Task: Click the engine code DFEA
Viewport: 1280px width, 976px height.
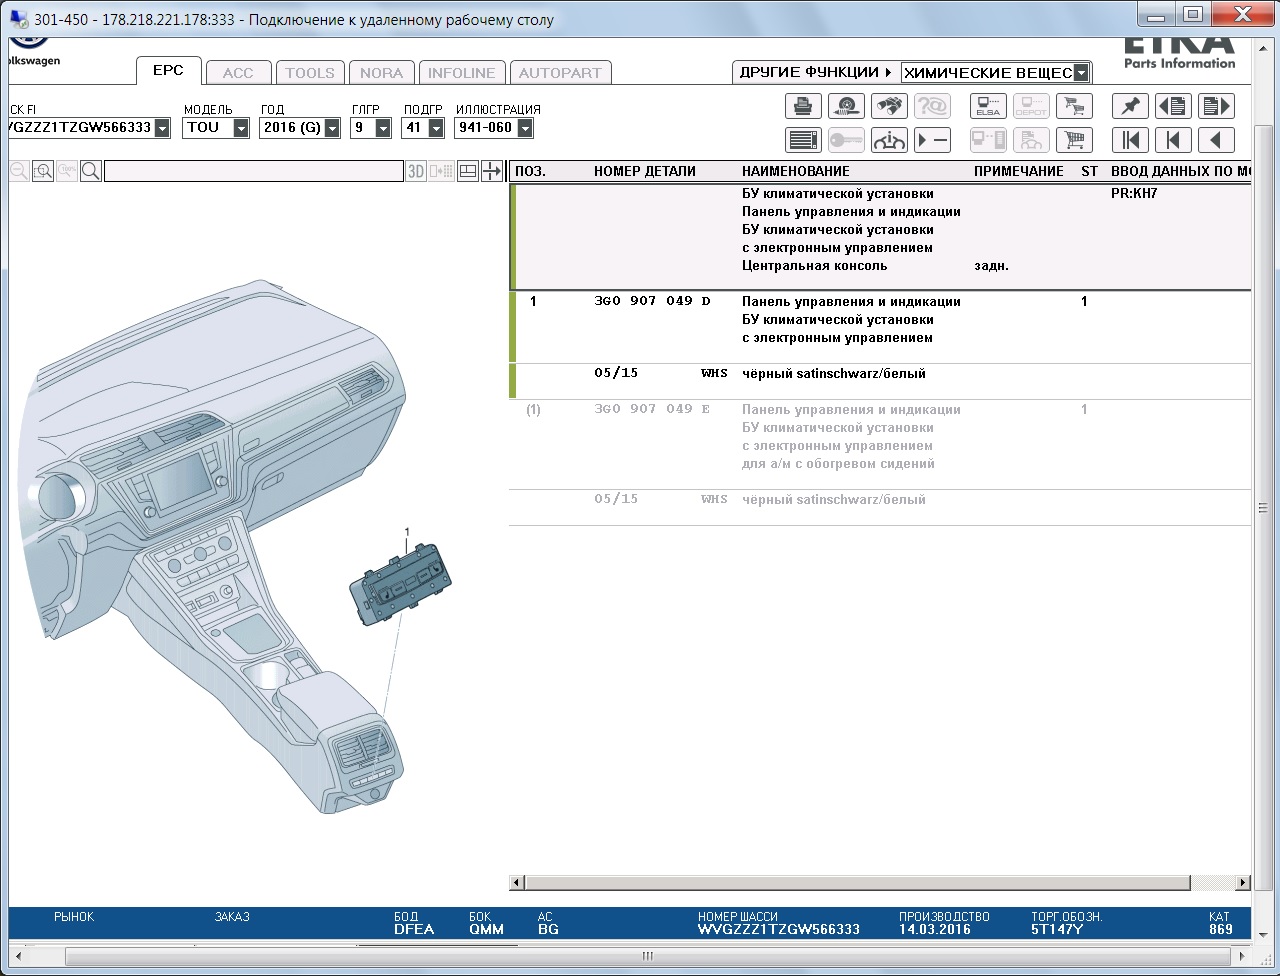Action: 414,929
